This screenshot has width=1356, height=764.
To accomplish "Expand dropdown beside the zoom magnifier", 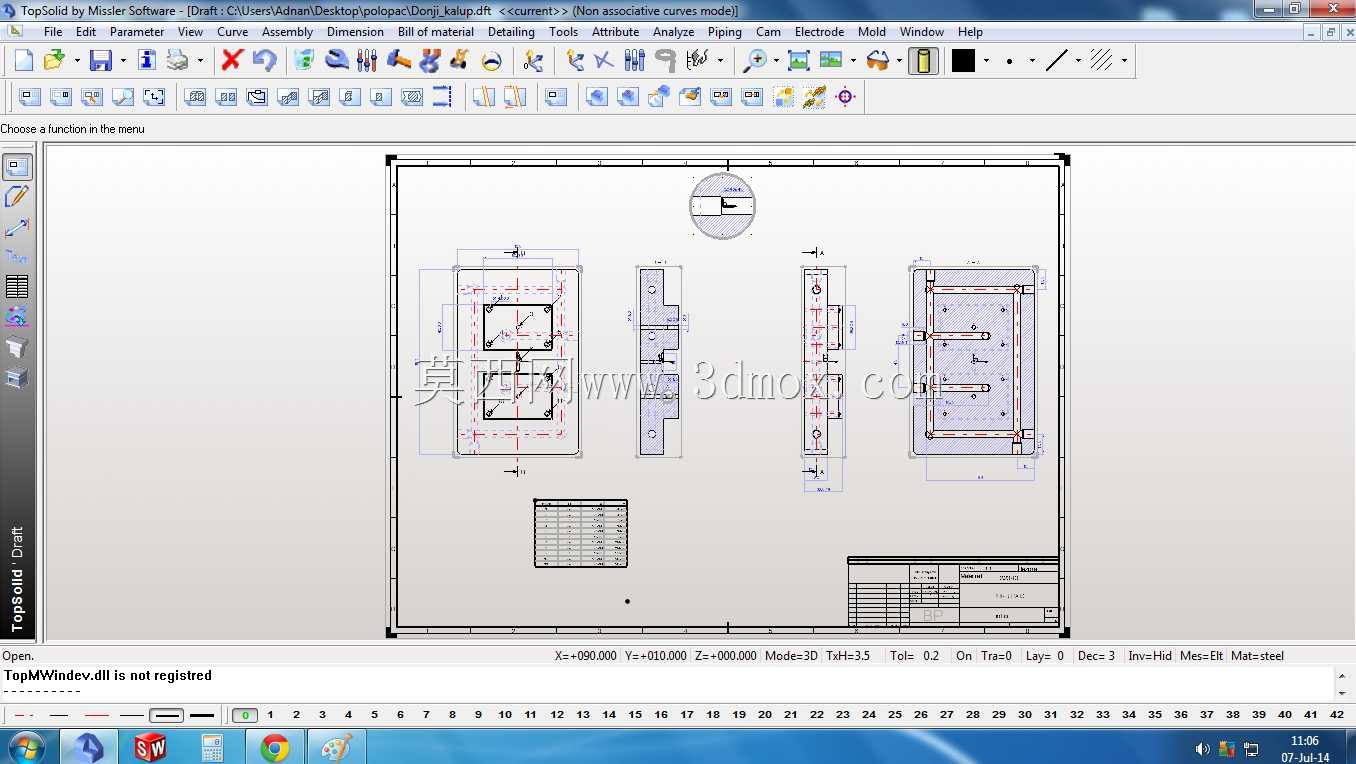I will [x=776, y=61].
